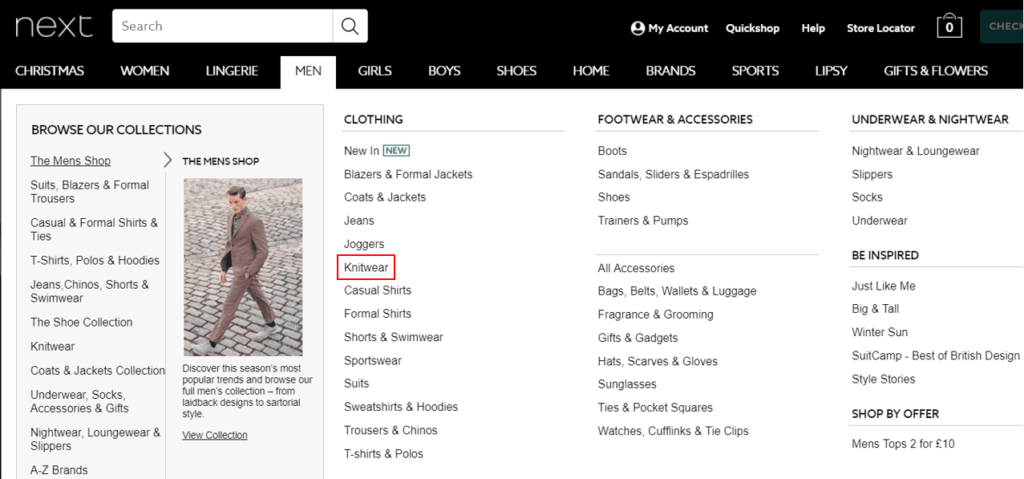Open Nightwear & Loungewear link
The width and height of the screenshot is (1024, 479).
(x=916, y=151)
